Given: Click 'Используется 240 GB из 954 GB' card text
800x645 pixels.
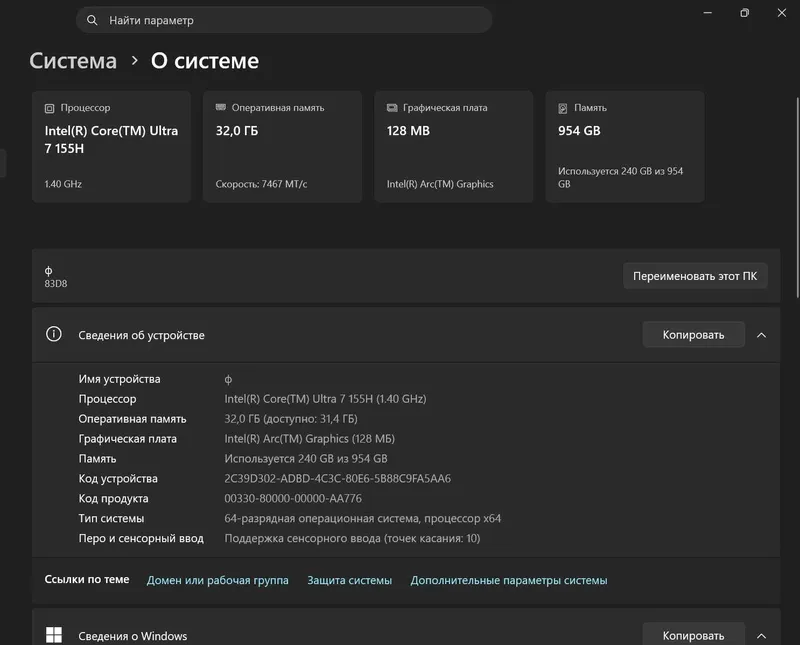Looking at the screenshot, I should [x=620, y=178].
